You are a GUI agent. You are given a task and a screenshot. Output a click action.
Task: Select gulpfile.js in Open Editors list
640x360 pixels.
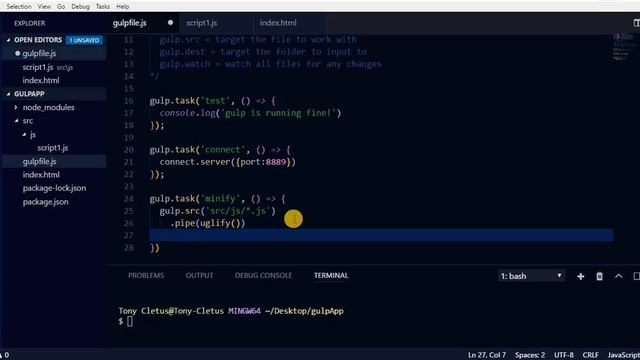pos(39,53)
